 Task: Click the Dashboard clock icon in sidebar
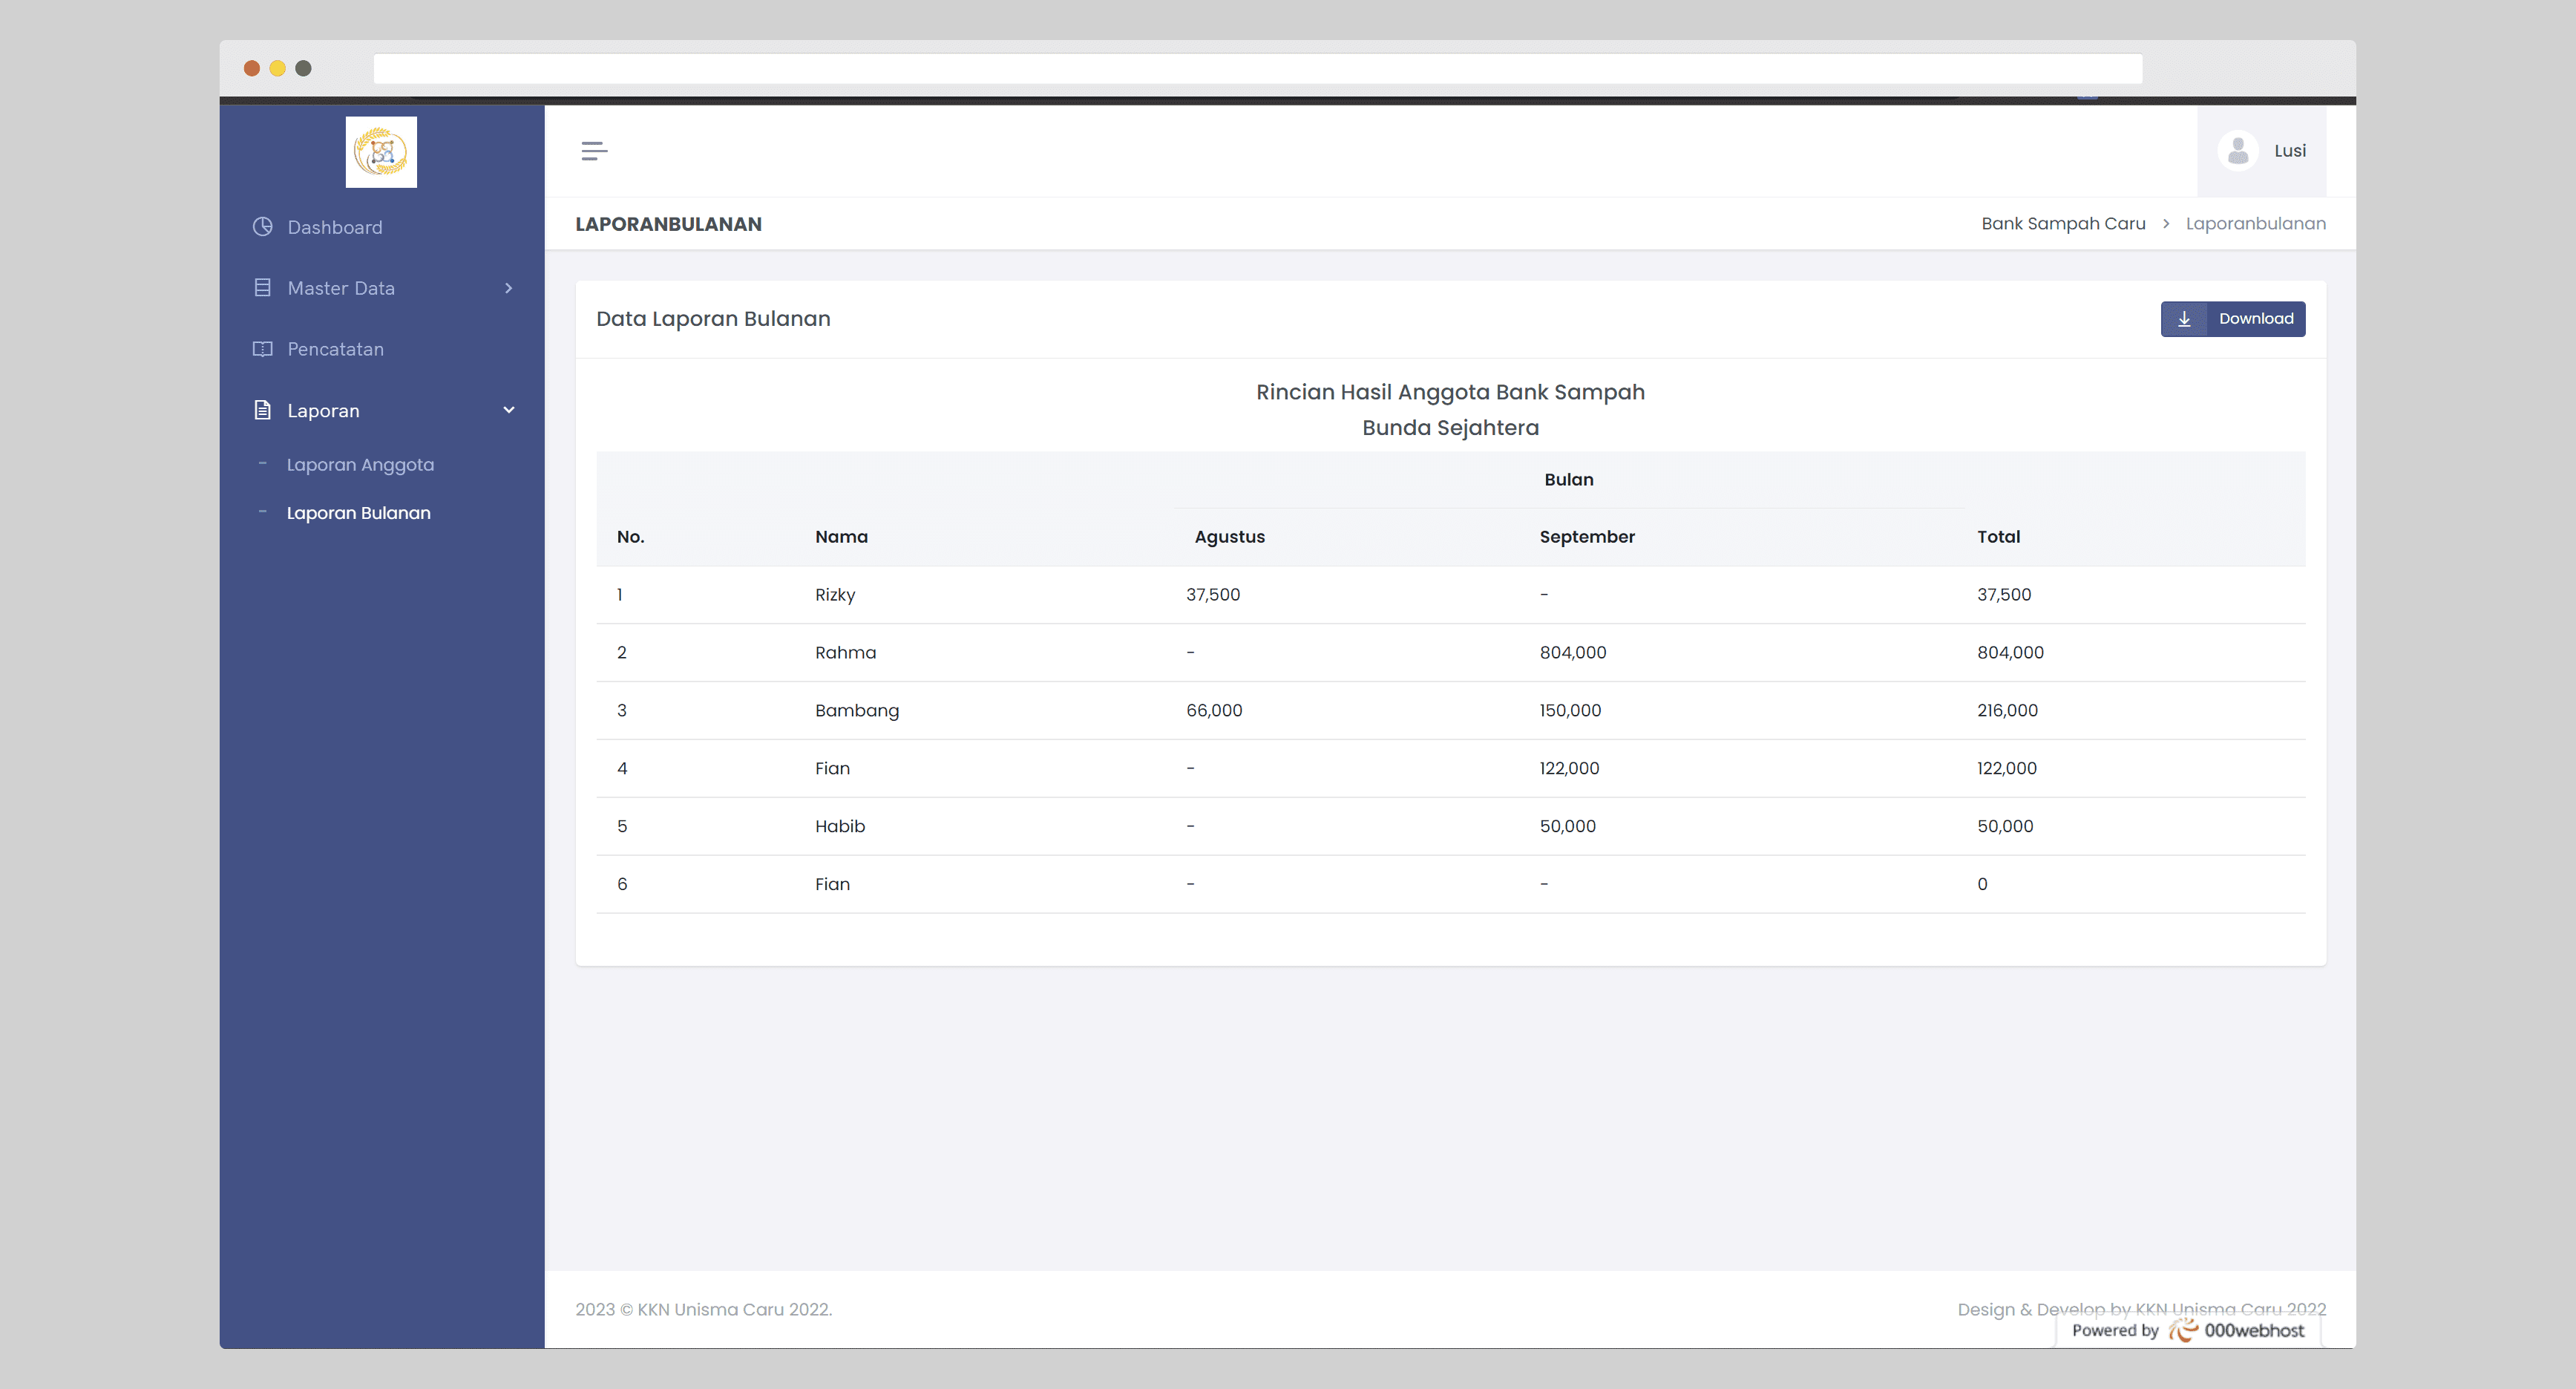(x=263, y=227)
